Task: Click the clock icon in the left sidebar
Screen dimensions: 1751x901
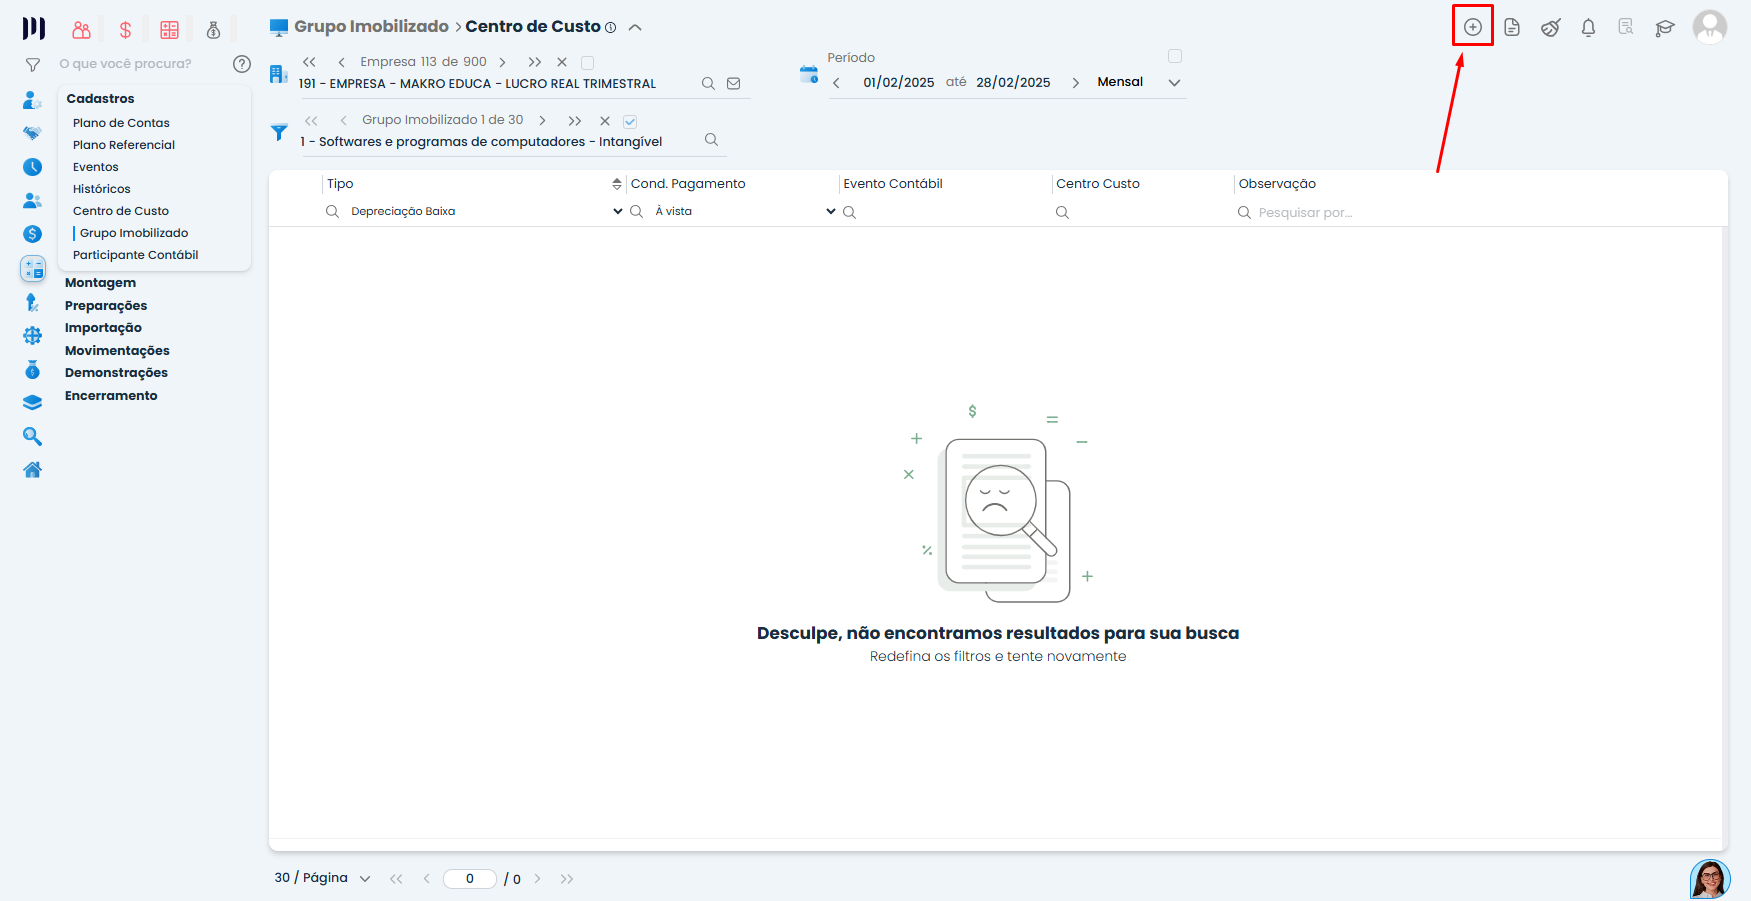Action: [x=32, y=166]
